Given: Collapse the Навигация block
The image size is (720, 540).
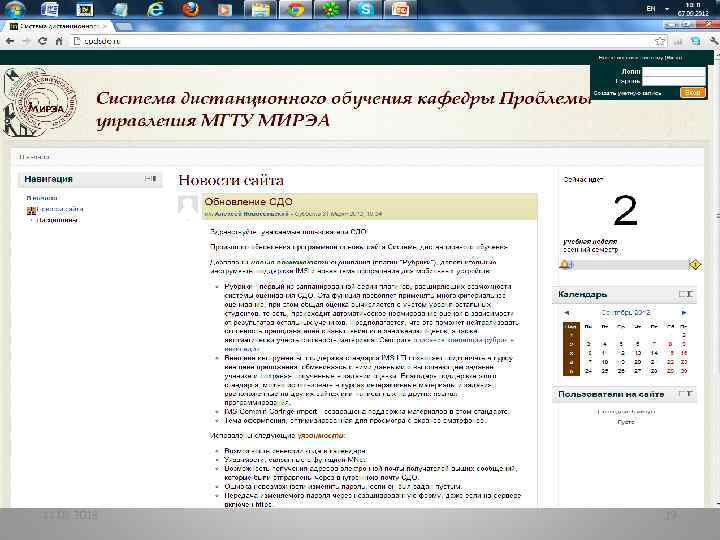Looking at the screenshot, I should 148,179.
